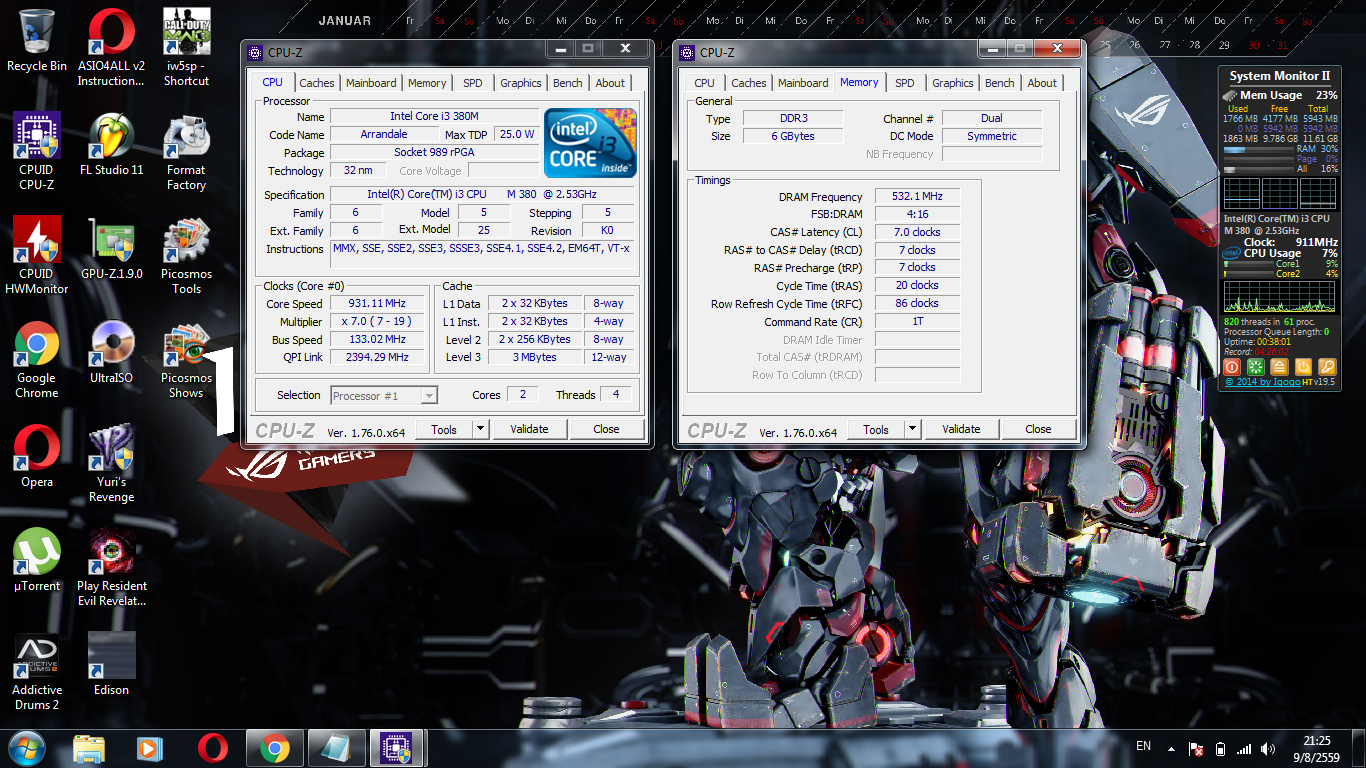Click the core speed value '931.11 MHz'
1366x768 pixels.
tap(378, 304)
